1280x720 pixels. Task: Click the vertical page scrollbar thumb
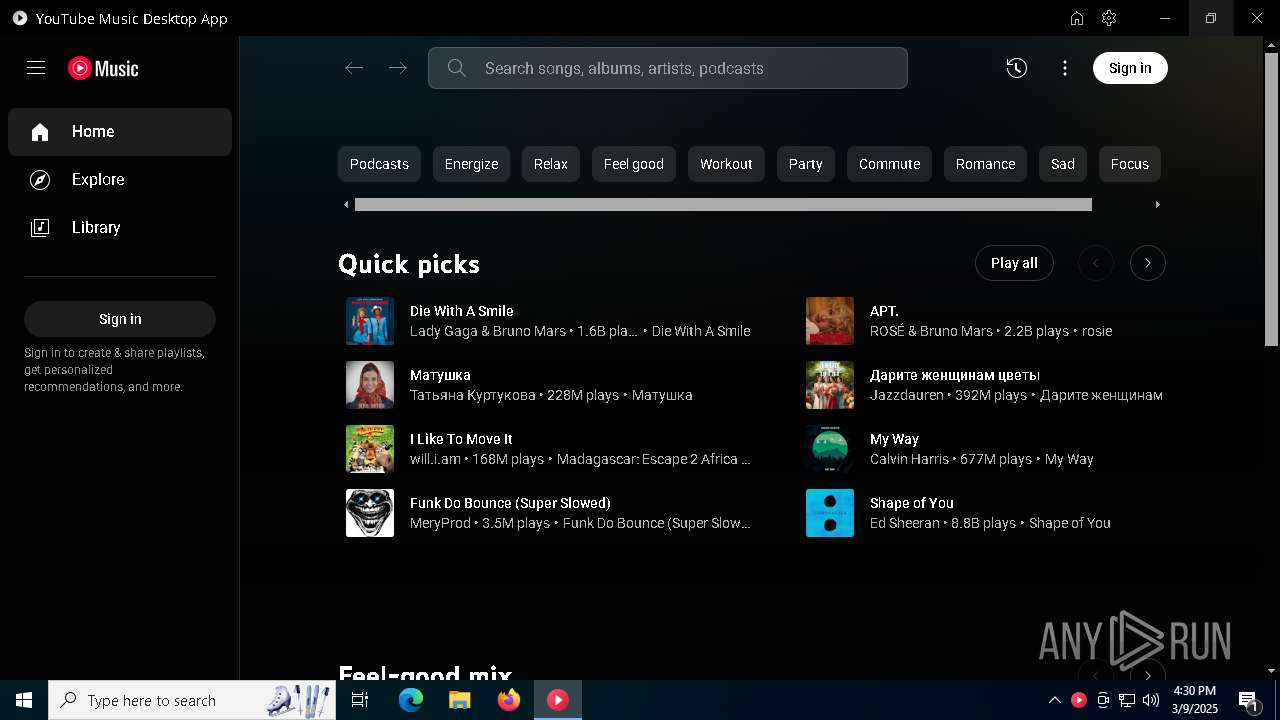(x=1272, y=200)
